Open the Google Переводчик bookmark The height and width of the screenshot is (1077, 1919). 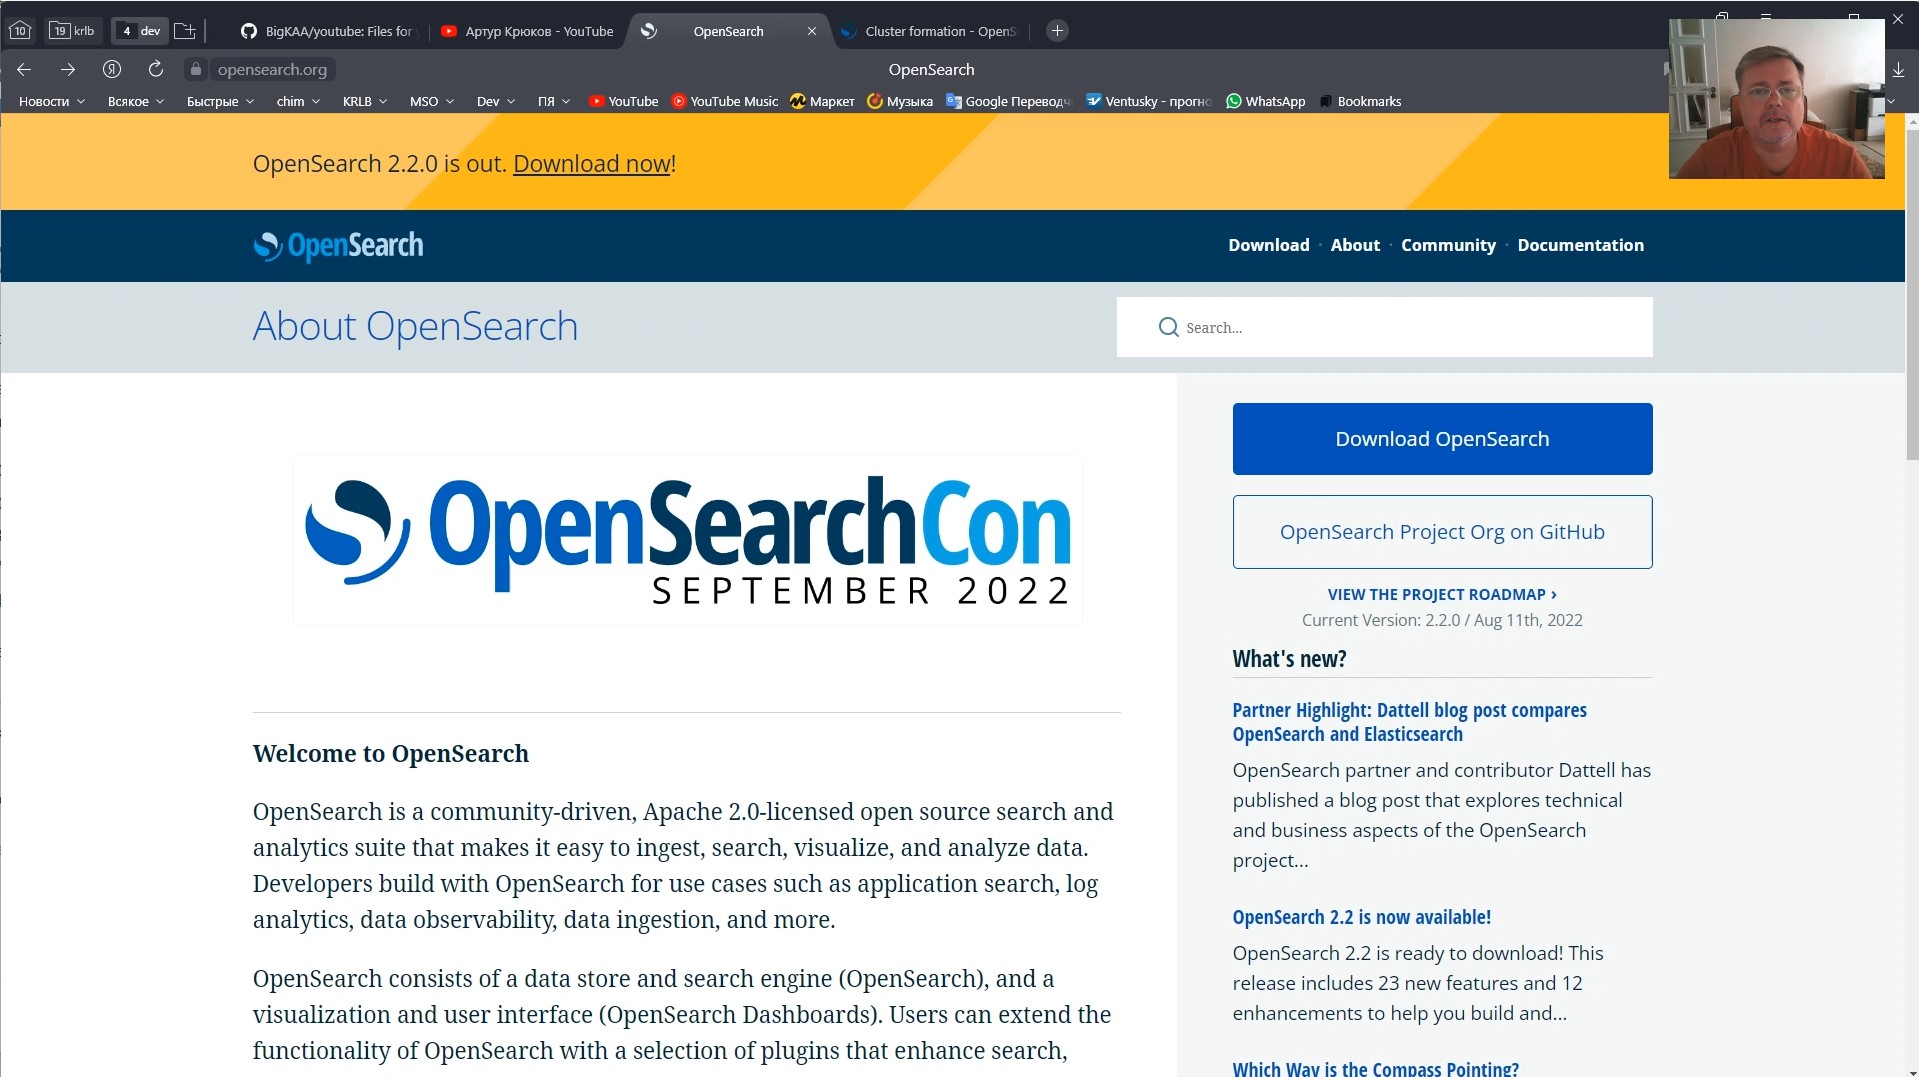pos(1009,101)
